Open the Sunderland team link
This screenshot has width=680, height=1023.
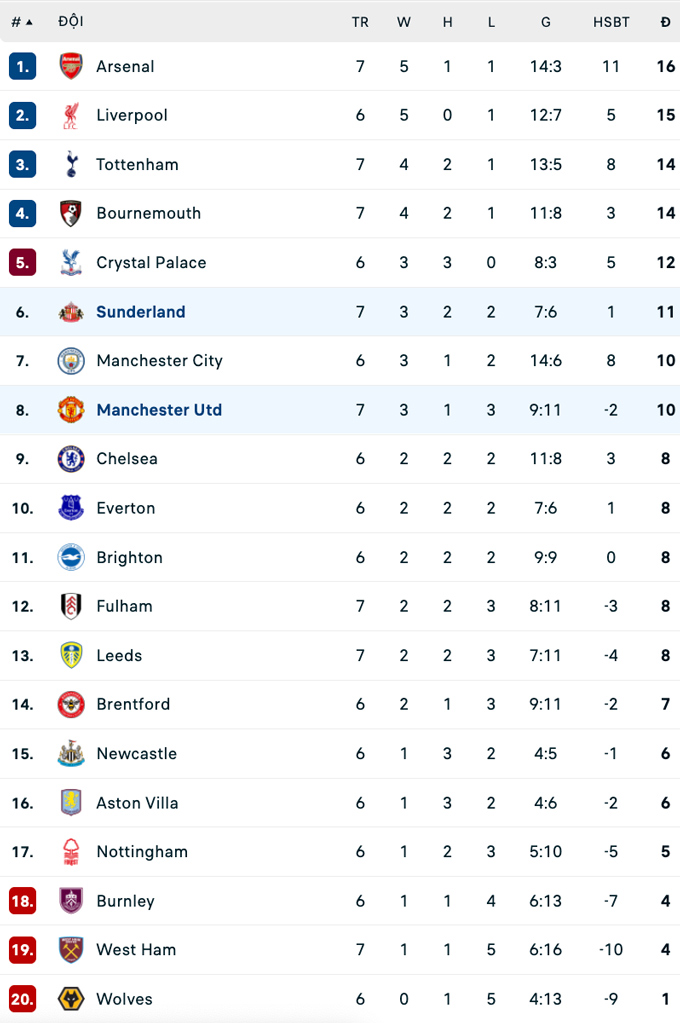(141, 312)
